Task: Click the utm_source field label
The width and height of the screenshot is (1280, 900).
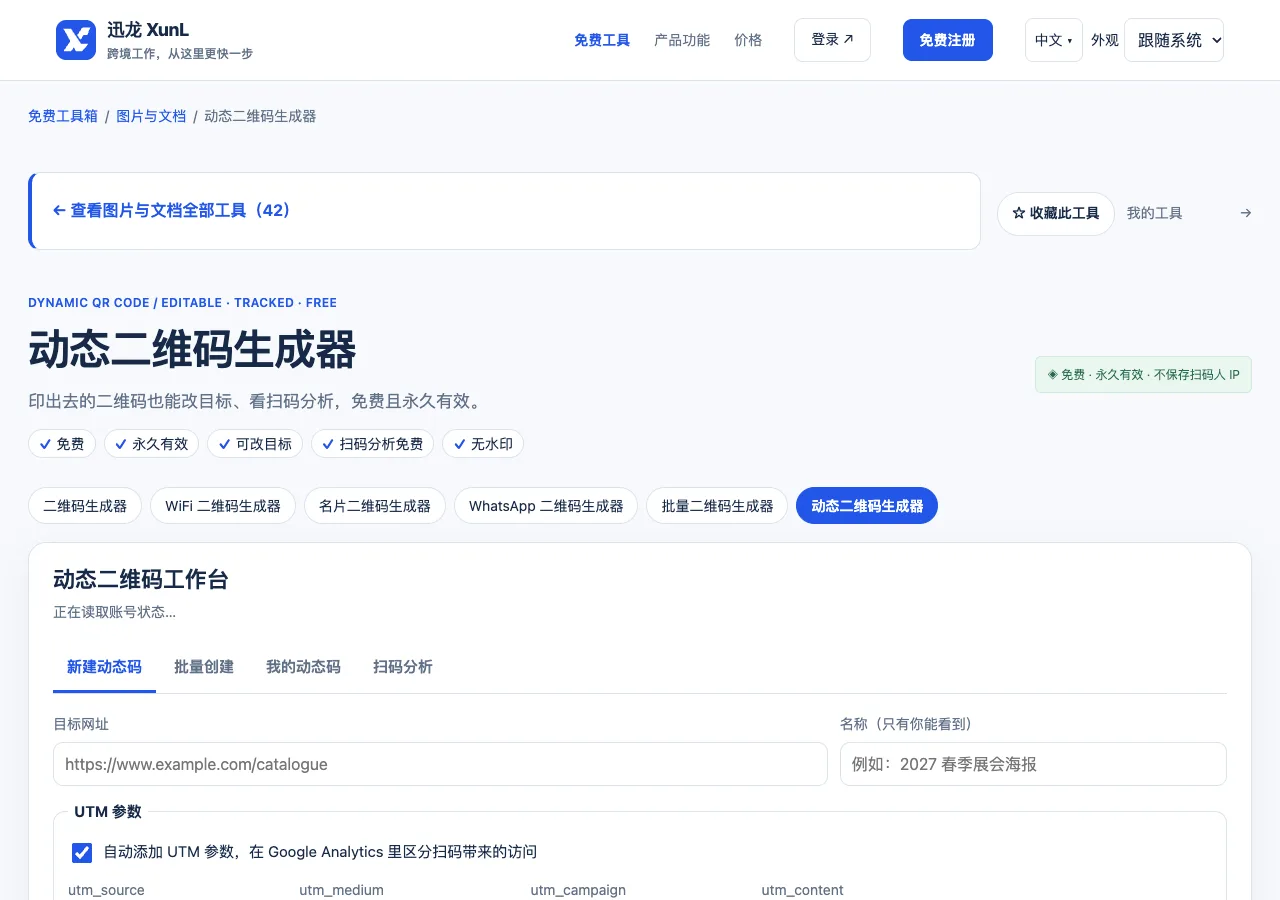Action: (106, 890)
